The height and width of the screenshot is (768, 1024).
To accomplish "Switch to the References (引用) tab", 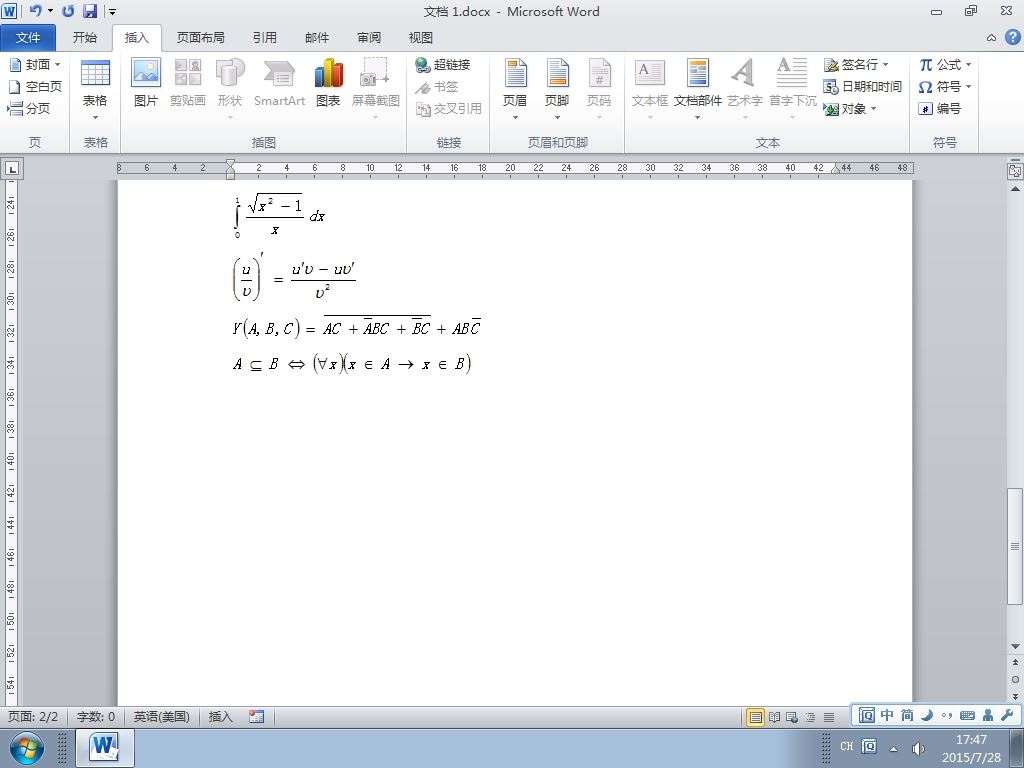I will 264,38.
